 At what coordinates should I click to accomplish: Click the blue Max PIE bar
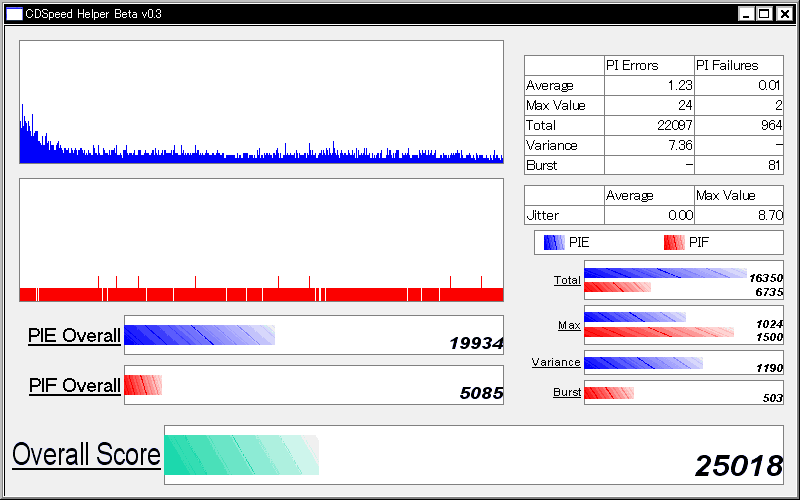[635, 317]
